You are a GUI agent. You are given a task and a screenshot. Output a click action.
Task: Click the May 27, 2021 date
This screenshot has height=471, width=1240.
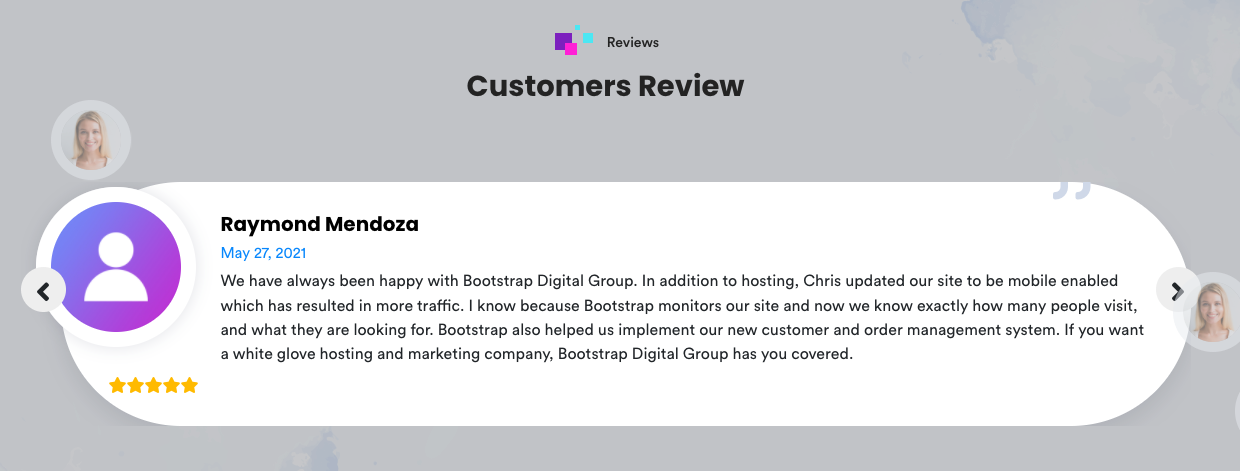(263, 253)
